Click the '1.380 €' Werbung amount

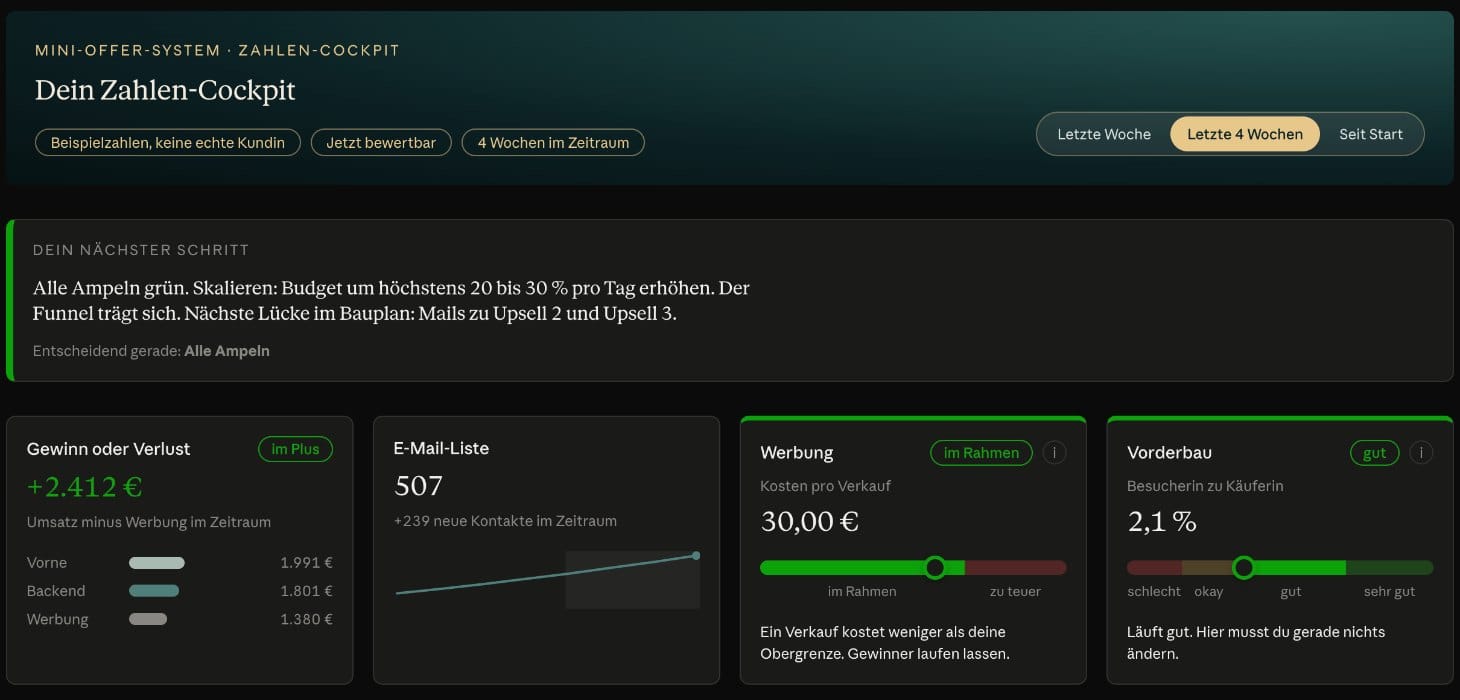(307, 619)
